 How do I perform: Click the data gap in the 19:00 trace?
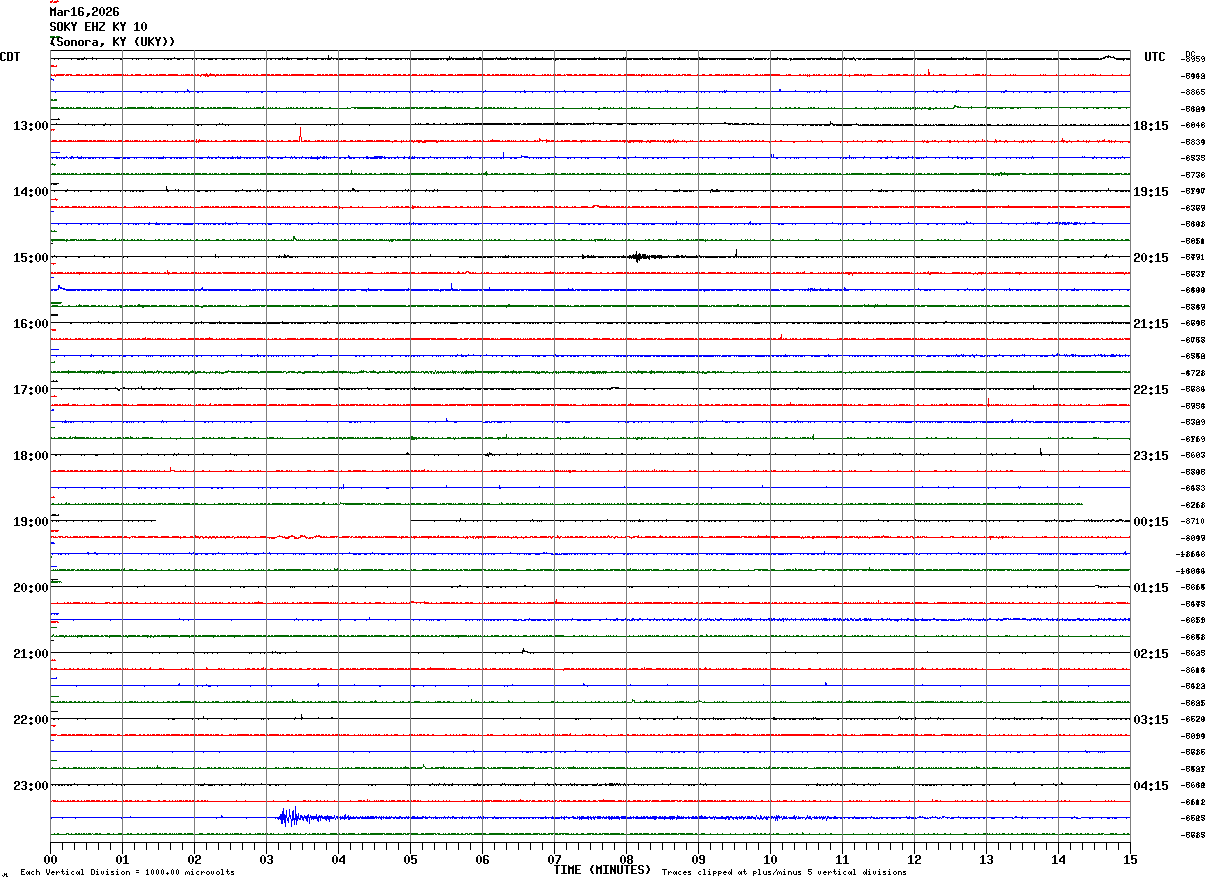282,521
